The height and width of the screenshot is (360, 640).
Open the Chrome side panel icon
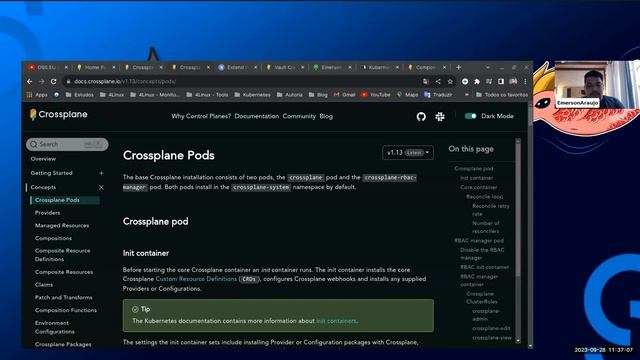[x=501, y=82]
